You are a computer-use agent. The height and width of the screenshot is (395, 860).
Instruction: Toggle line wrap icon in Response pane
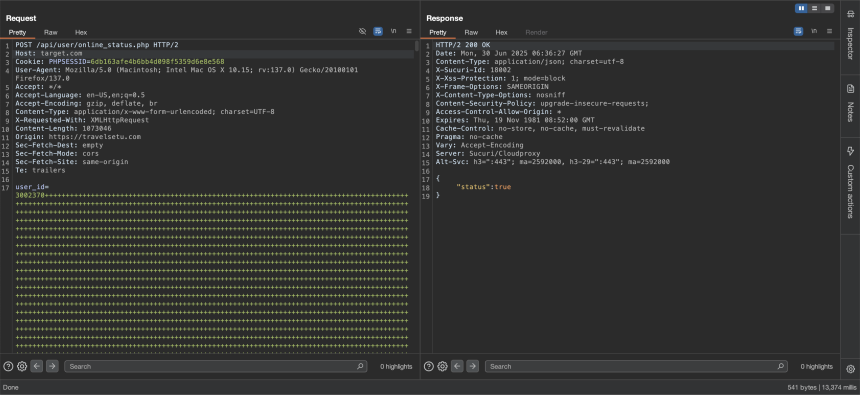798,32
